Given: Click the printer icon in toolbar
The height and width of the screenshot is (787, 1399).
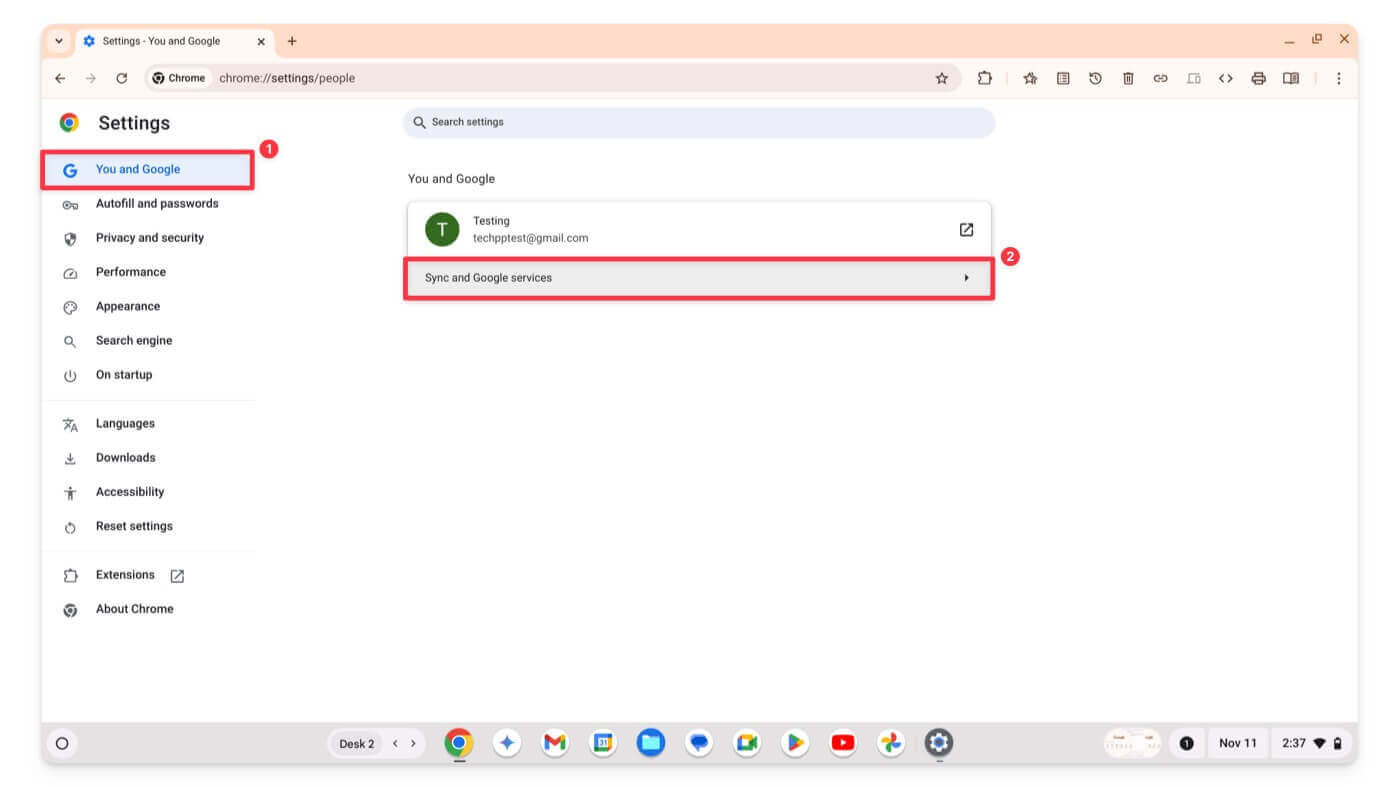Looking at the screenshot, I should (x=1258, y=78).
